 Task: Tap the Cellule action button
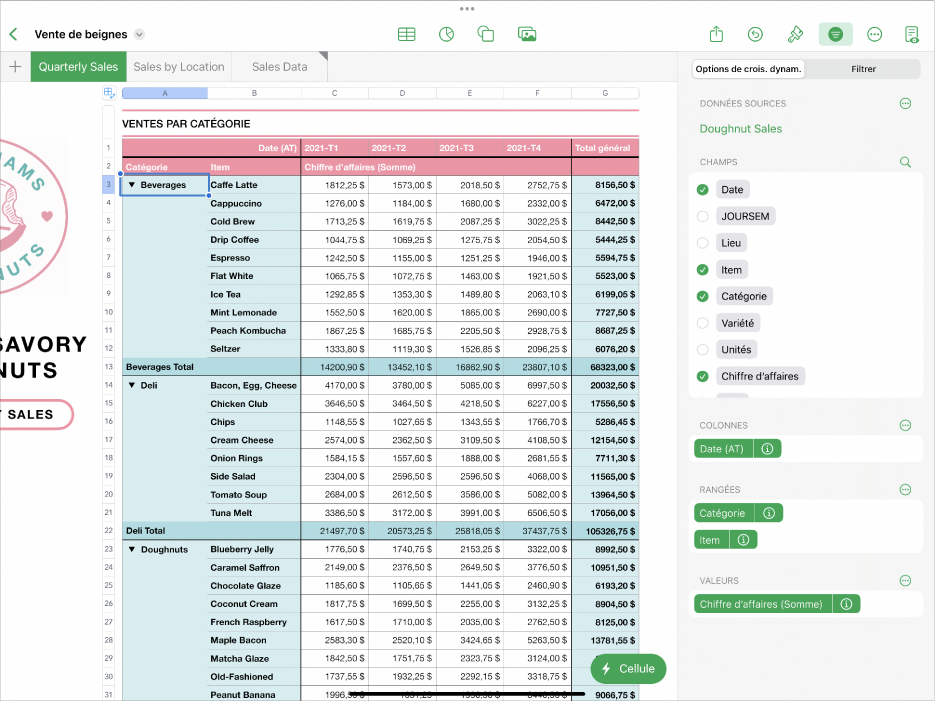click(628, 669)
